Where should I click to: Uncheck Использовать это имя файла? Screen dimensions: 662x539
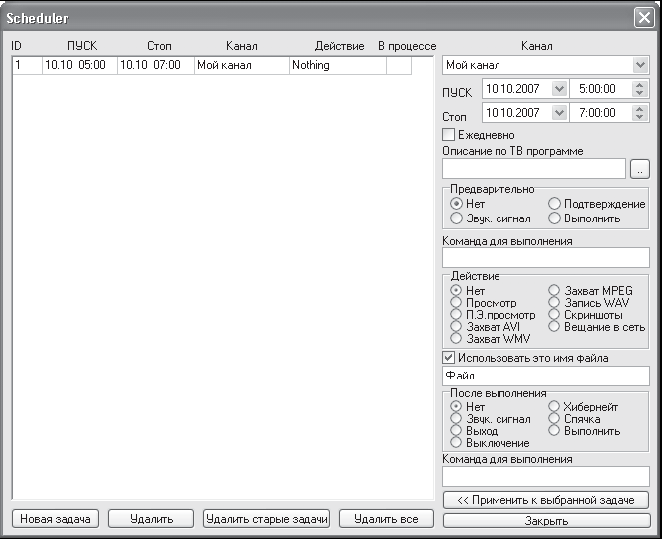(448, 358)
